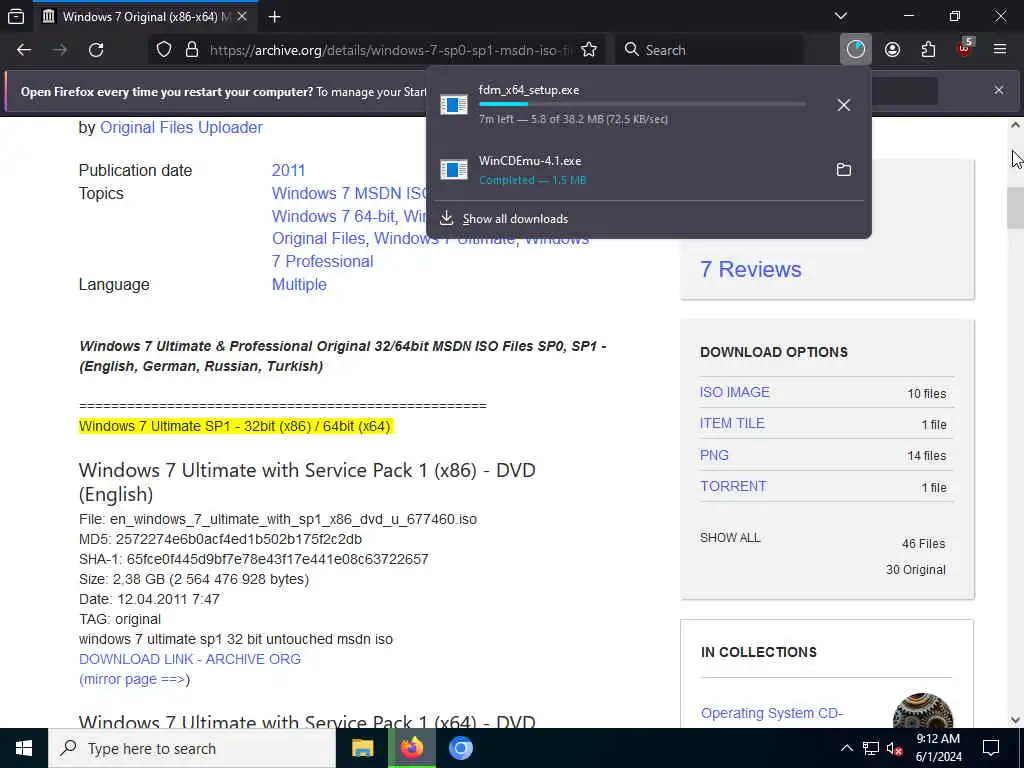Click SHOW ALL download files
Image resolution: width=1024 pixels, height=768 pixels.
(730, 537)
